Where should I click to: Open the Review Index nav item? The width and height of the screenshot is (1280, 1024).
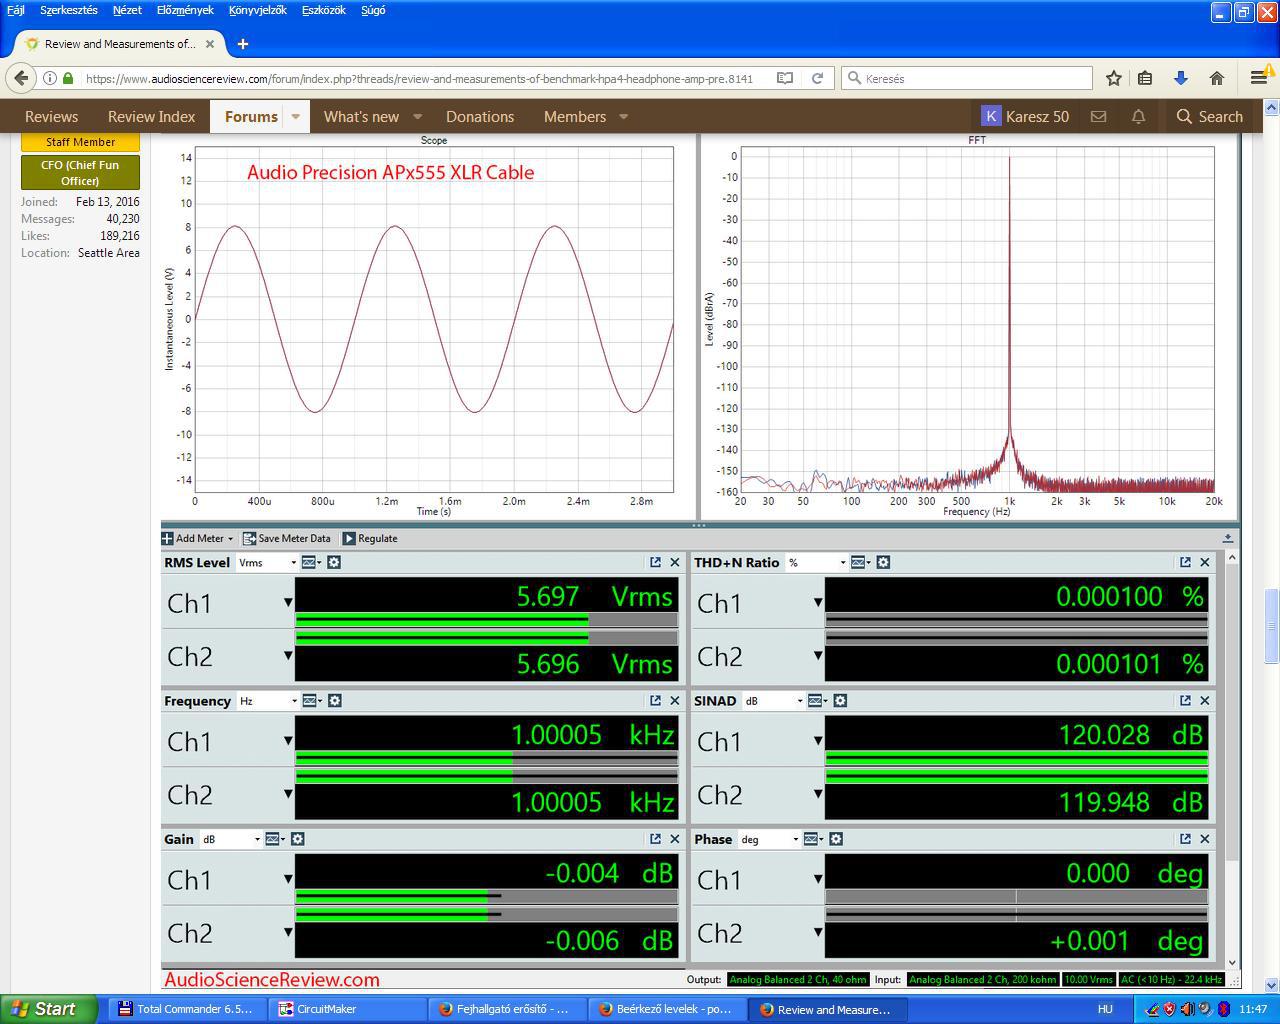[151, 116]
